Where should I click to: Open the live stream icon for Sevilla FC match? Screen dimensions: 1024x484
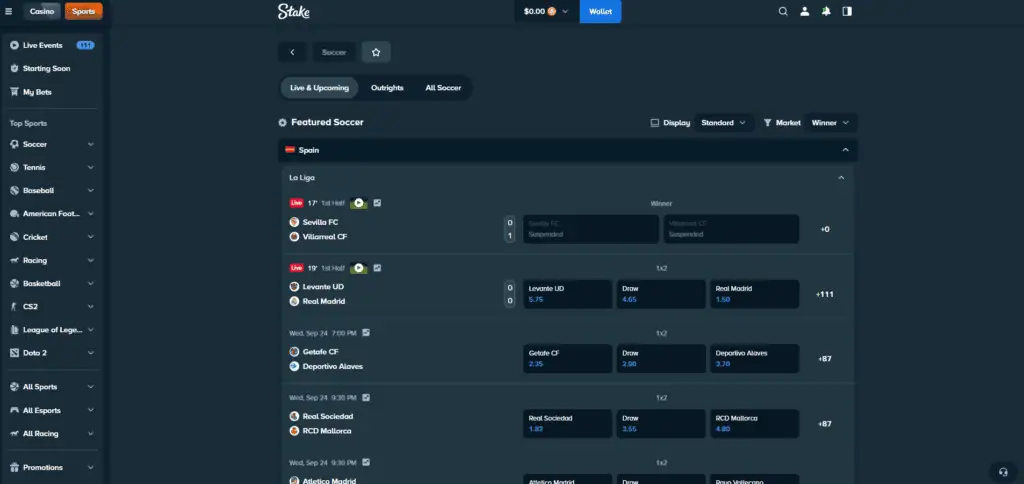[x=358, y=203]
